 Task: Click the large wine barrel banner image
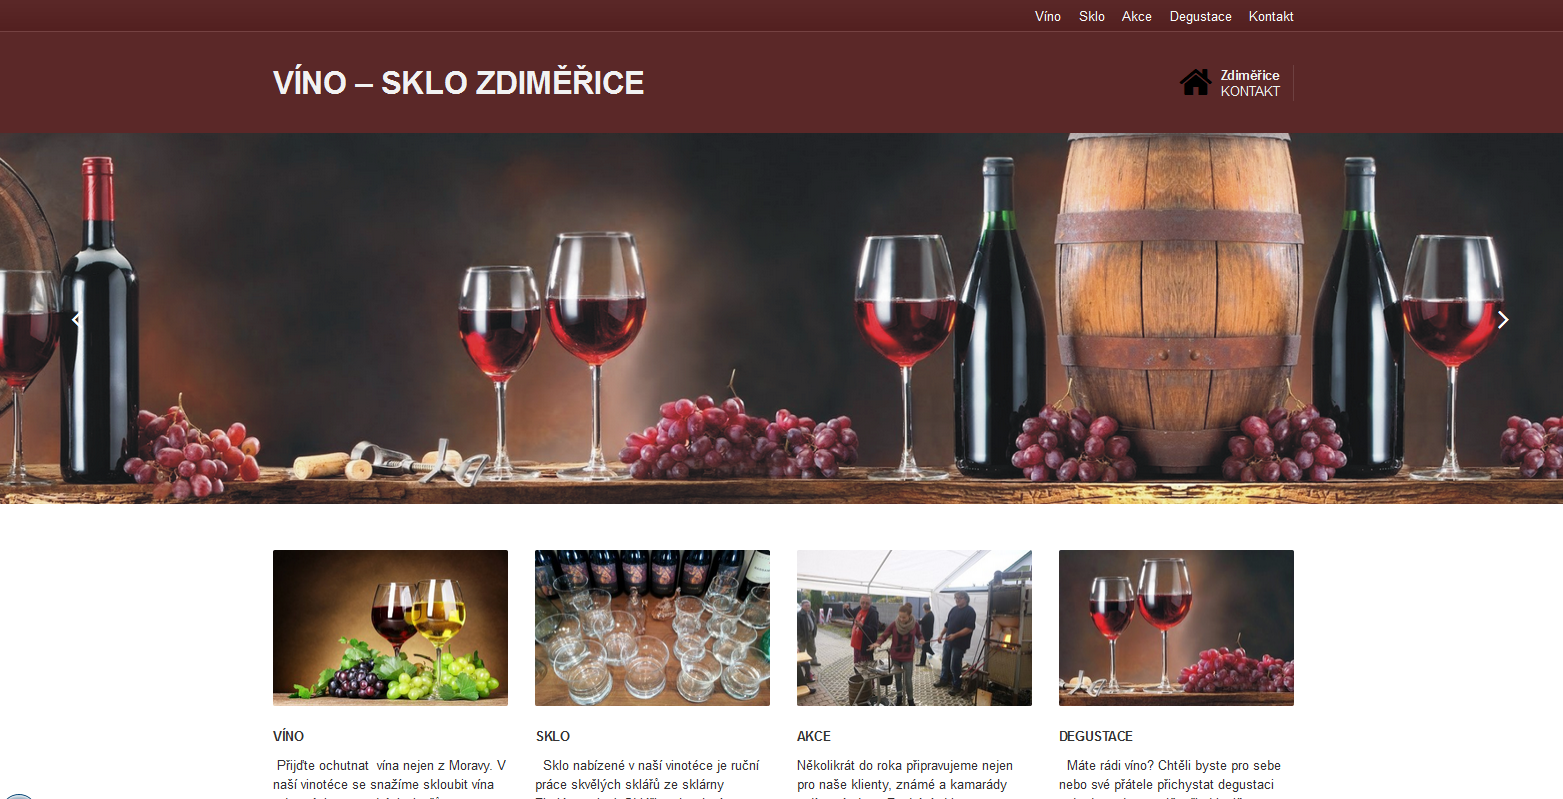(781, 318)
